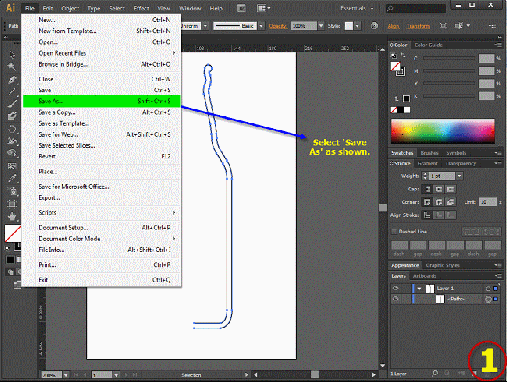Enable the Dashed Line checkbox
This screenshot has height=382, width=507.
394,231
